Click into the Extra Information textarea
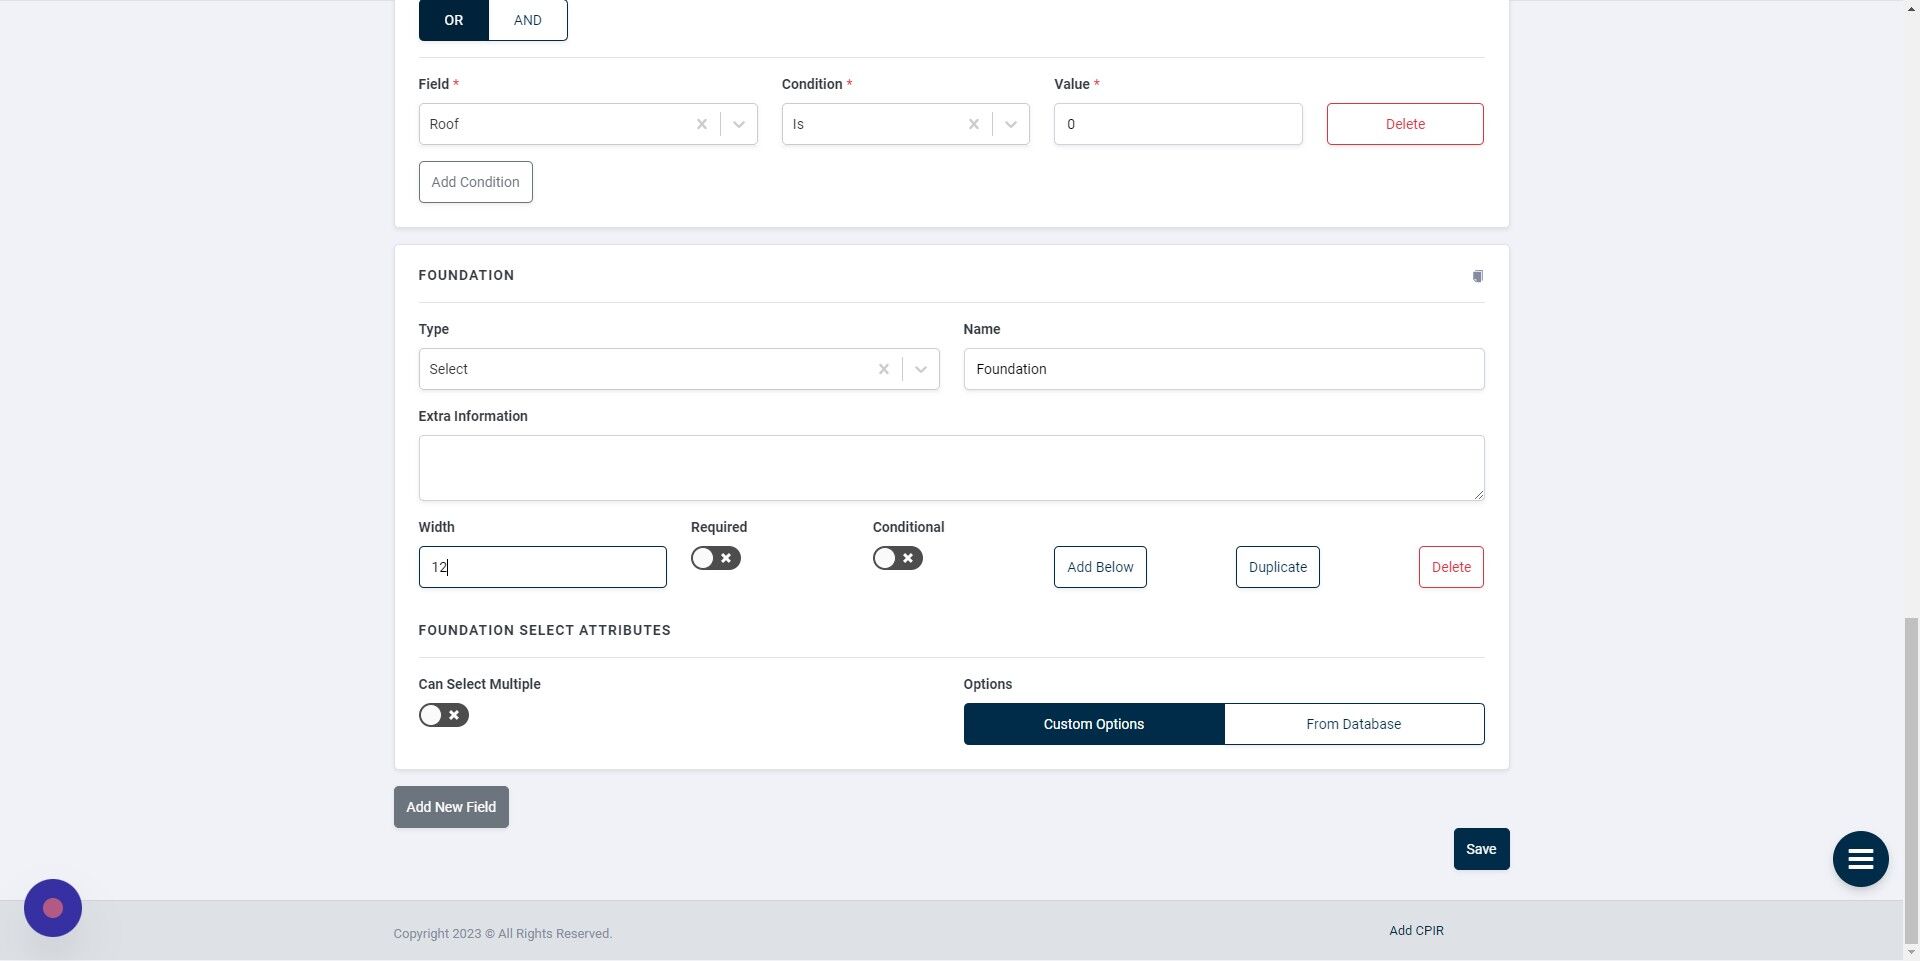 click(951, 468)
